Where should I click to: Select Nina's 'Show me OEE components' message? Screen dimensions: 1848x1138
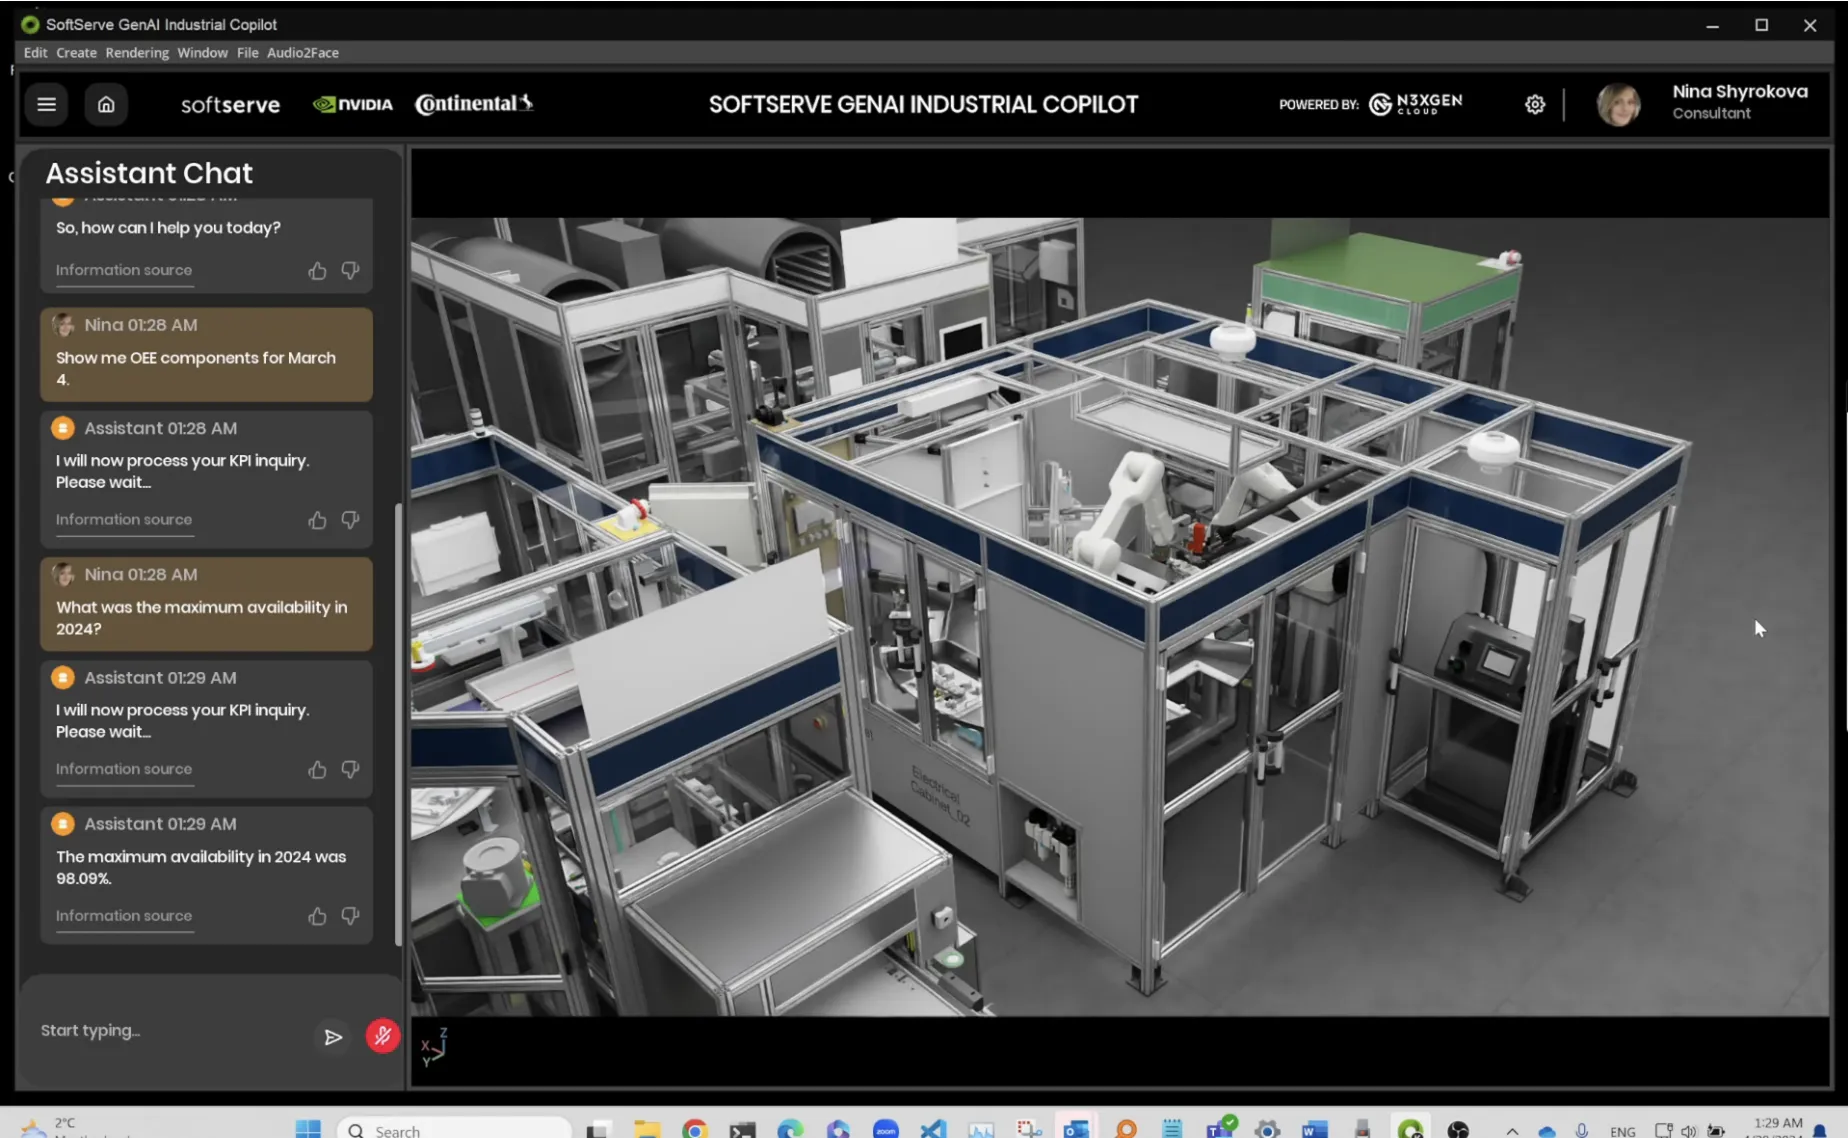coord(206,354)
